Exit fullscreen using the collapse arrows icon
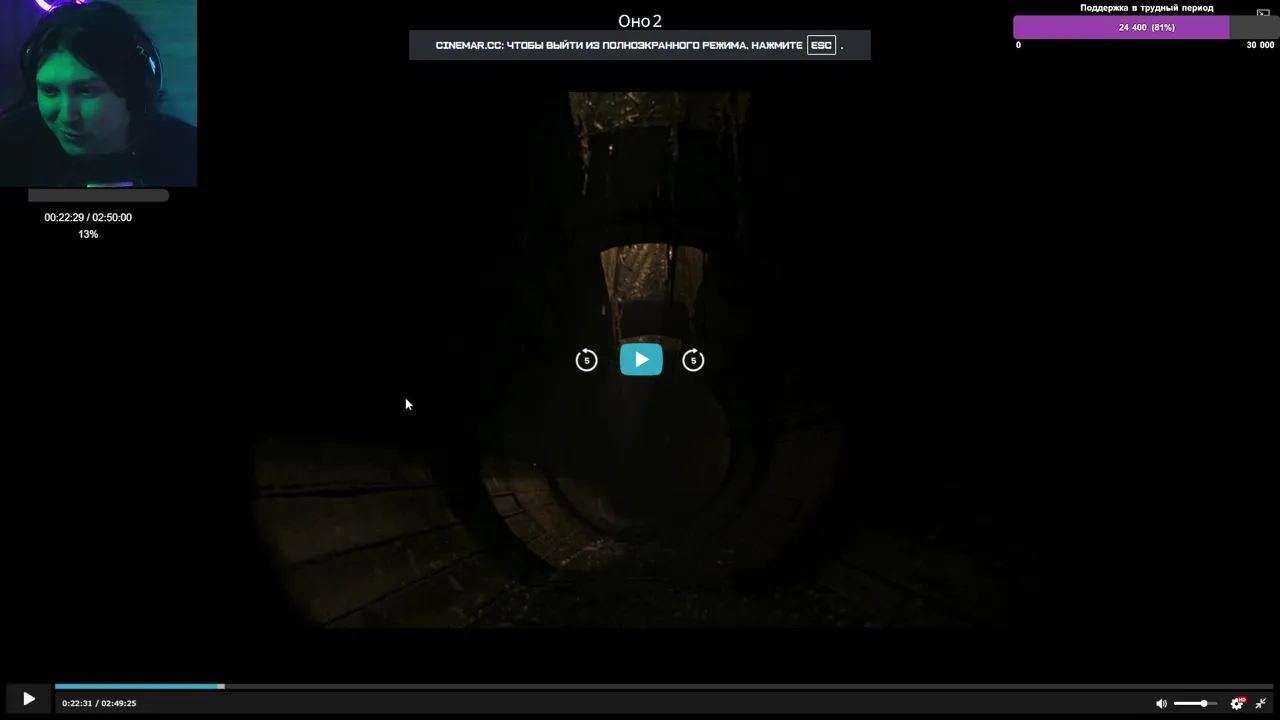Viewport: 1280px width, 720px height. 1261,704
